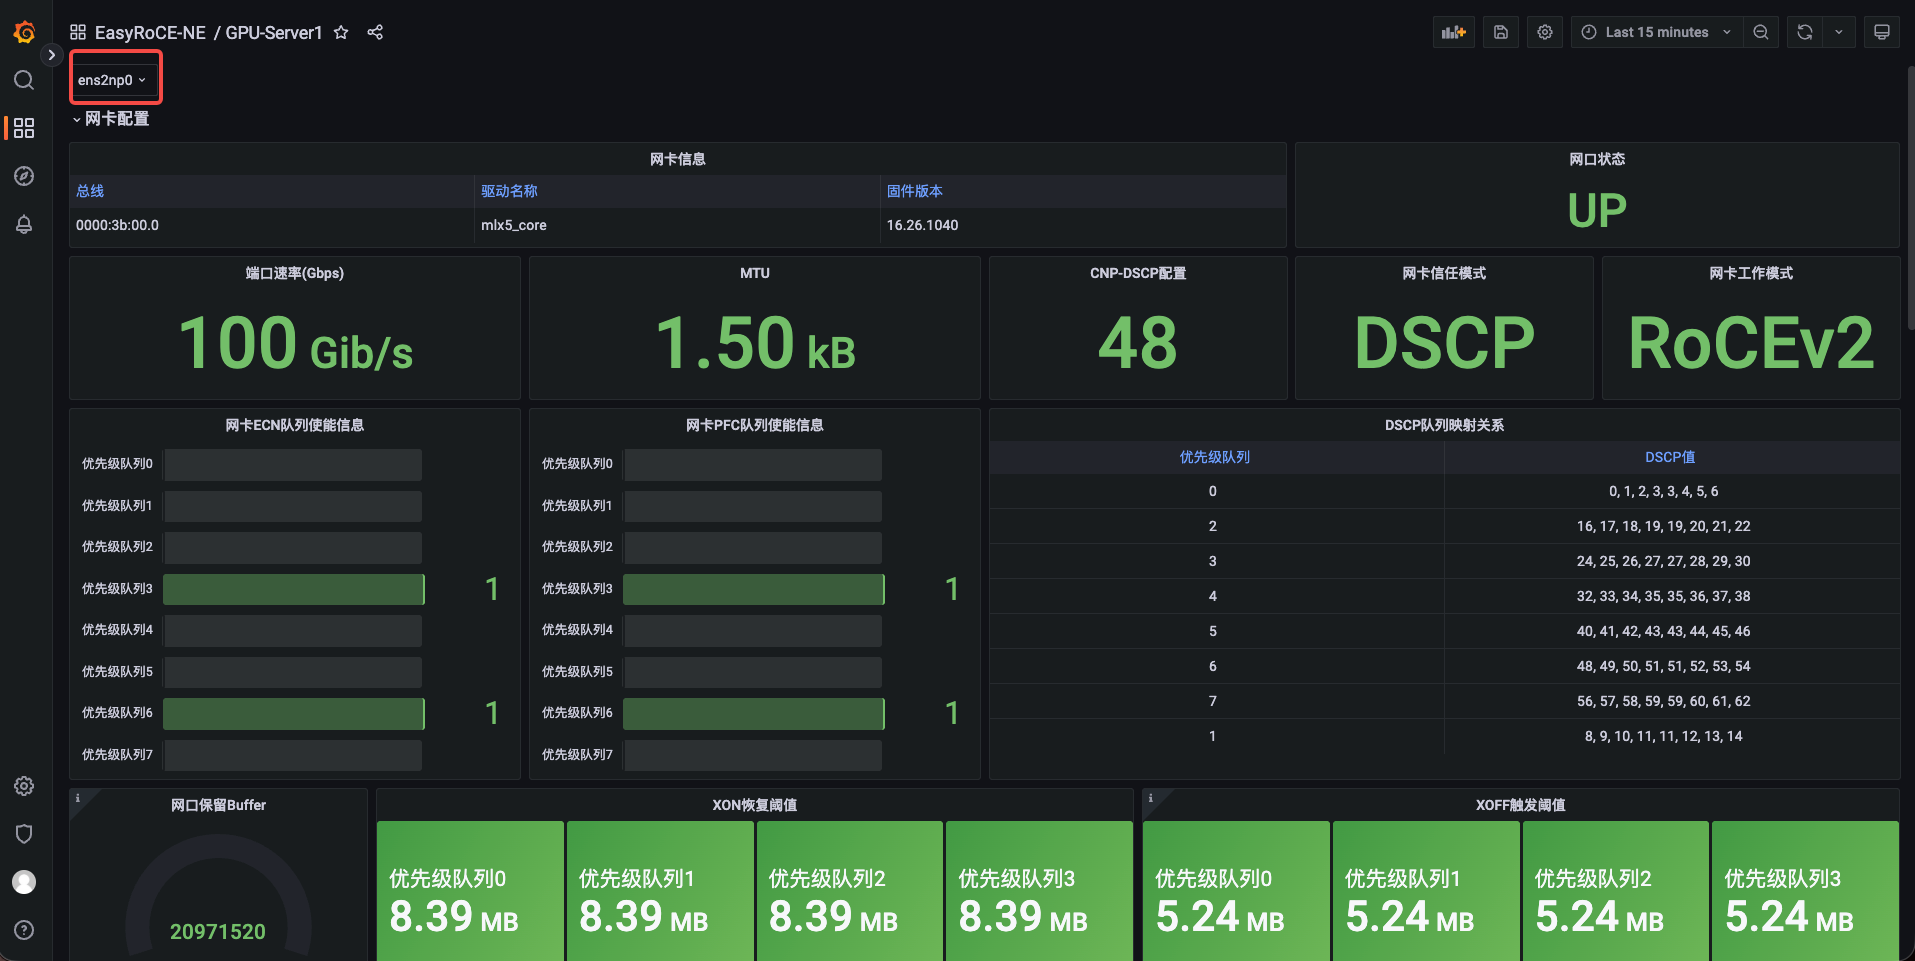Open the Dashboards icon in sidebar
Viewport: 1915px width, 961px height.
24,128
